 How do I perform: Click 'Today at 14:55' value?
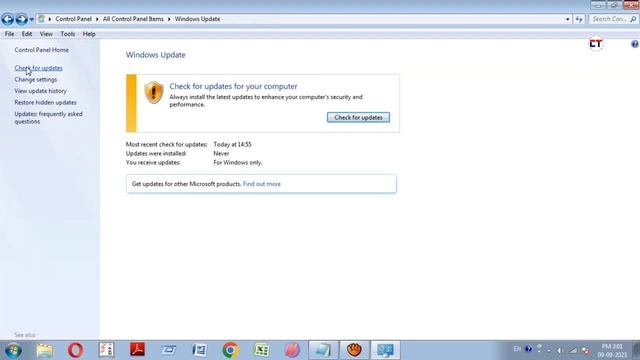[232, 144]
